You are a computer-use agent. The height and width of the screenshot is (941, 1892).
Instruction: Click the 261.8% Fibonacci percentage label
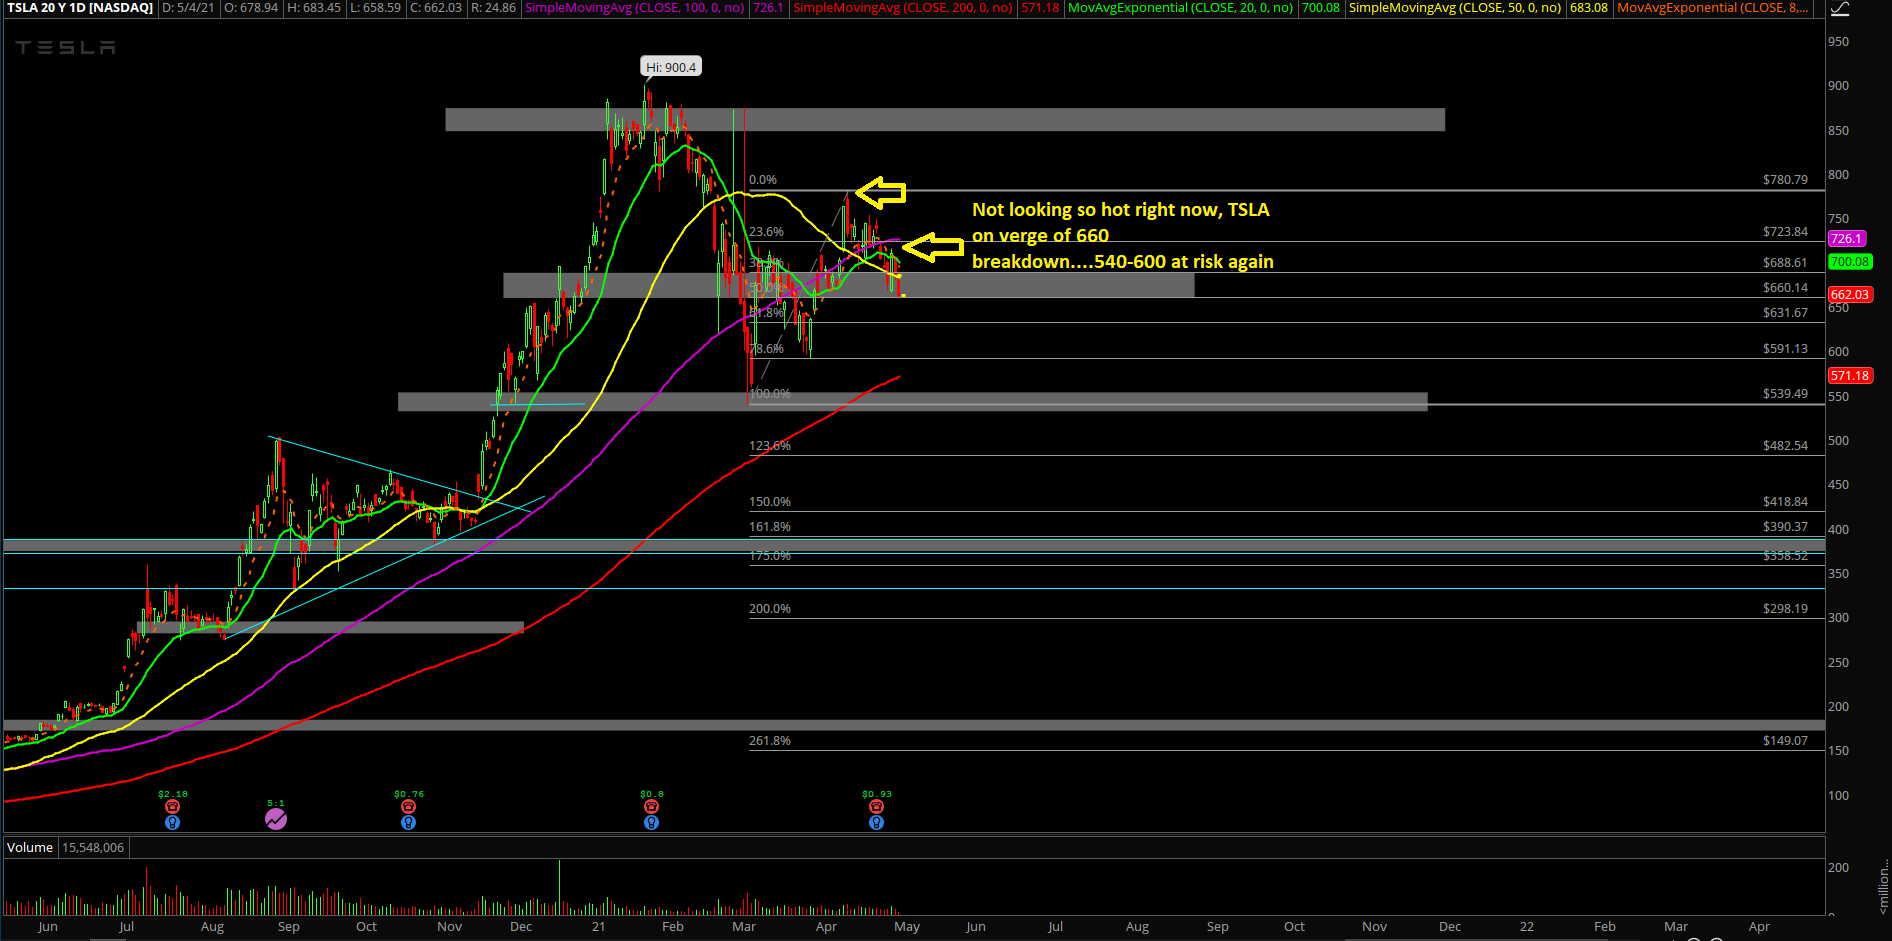(x=770, y=741)
